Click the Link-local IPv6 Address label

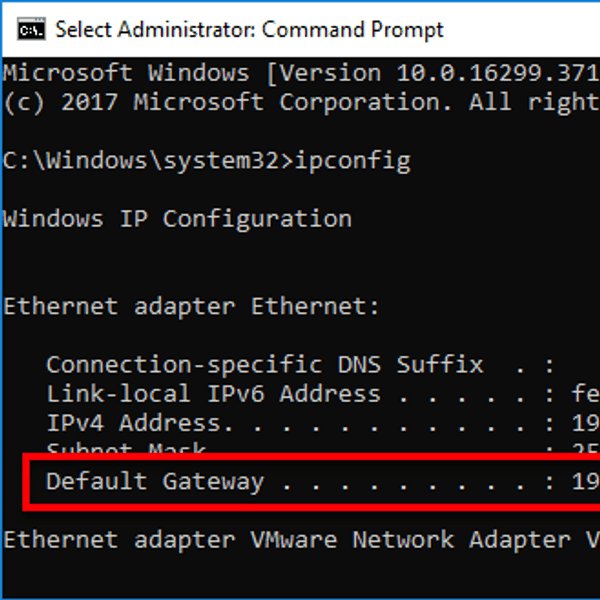click(x=214, y=394)
